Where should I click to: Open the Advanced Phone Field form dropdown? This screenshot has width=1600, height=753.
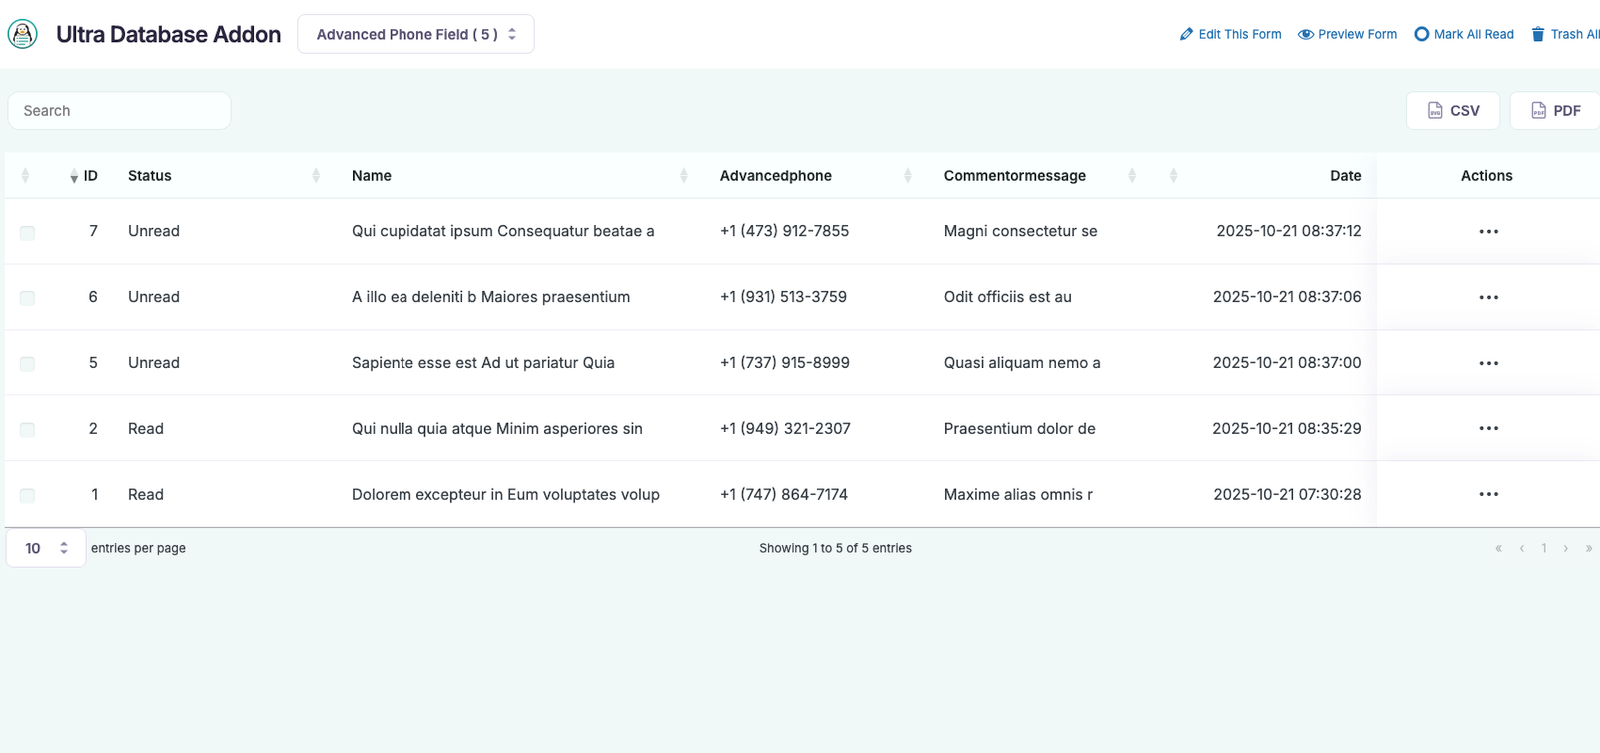415,34
